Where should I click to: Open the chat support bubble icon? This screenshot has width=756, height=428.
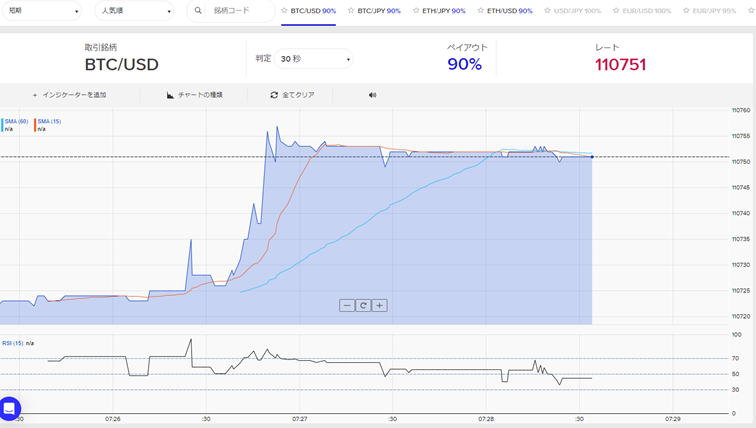9,408
